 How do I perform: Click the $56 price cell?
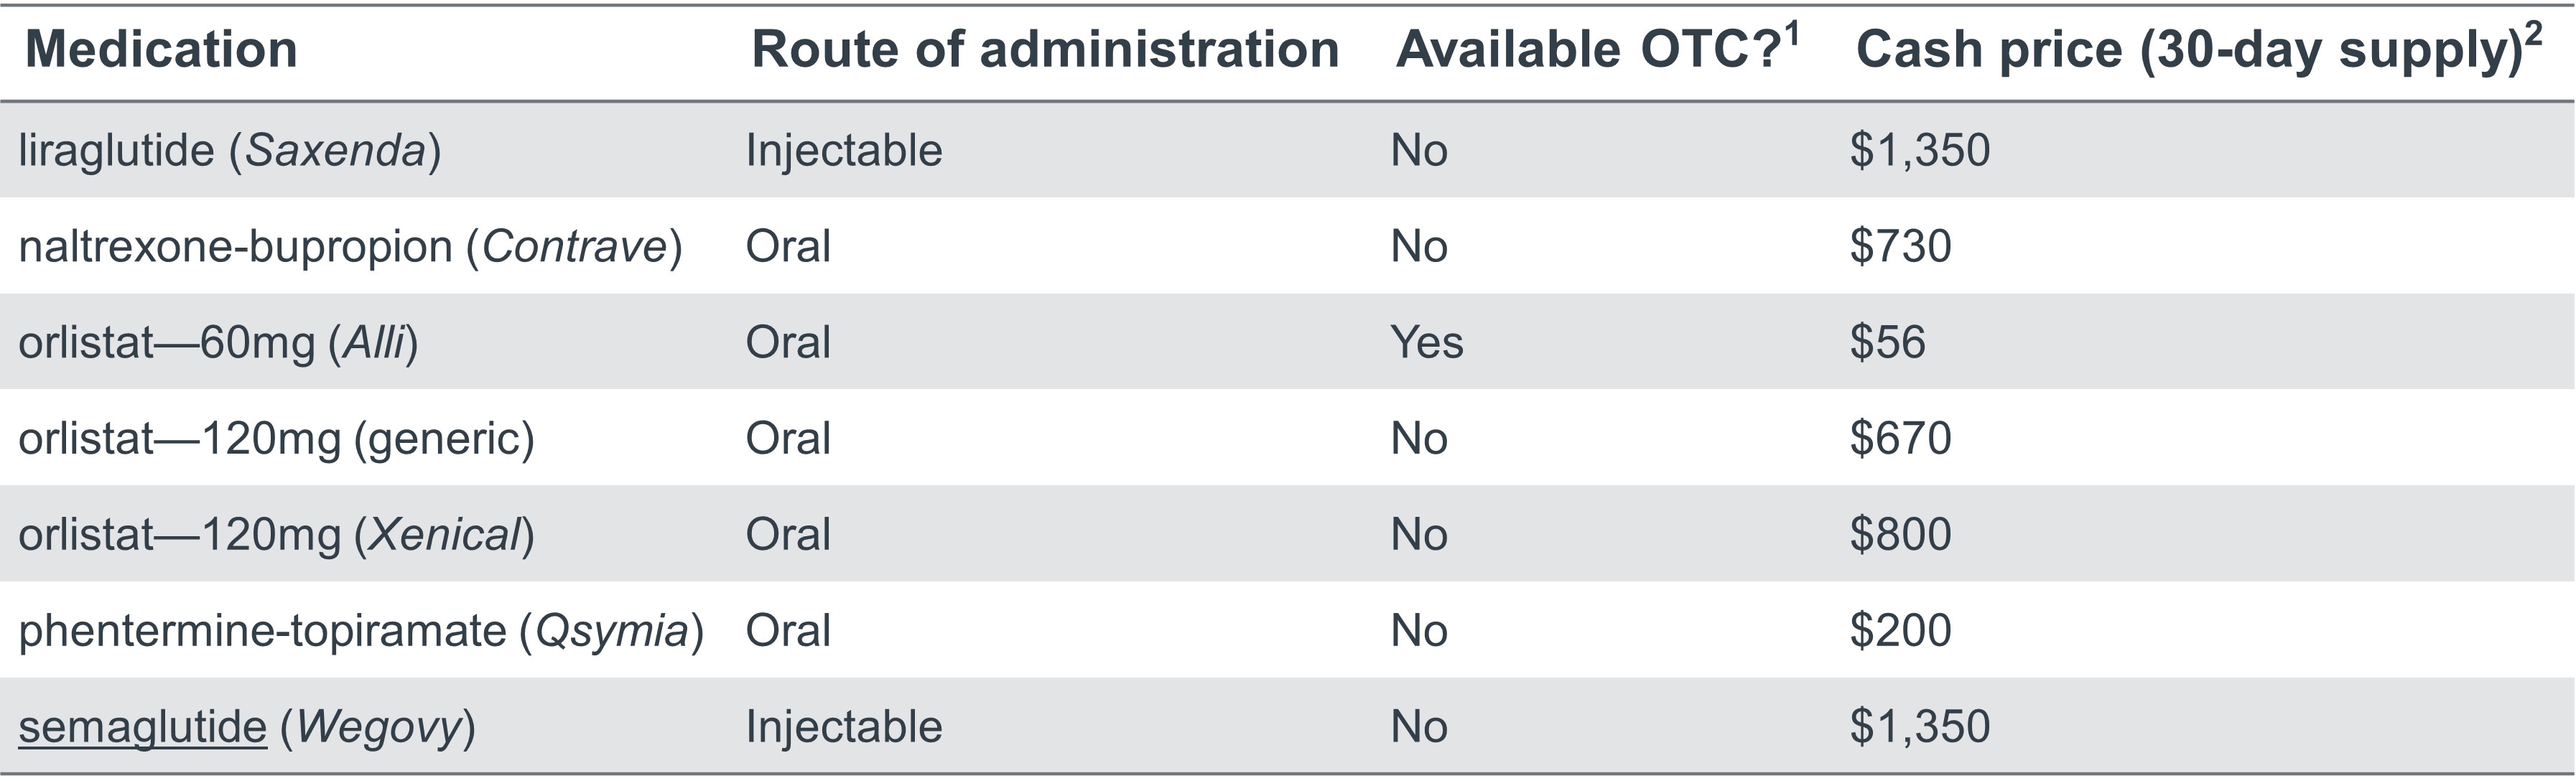[x=1887, y=343]
